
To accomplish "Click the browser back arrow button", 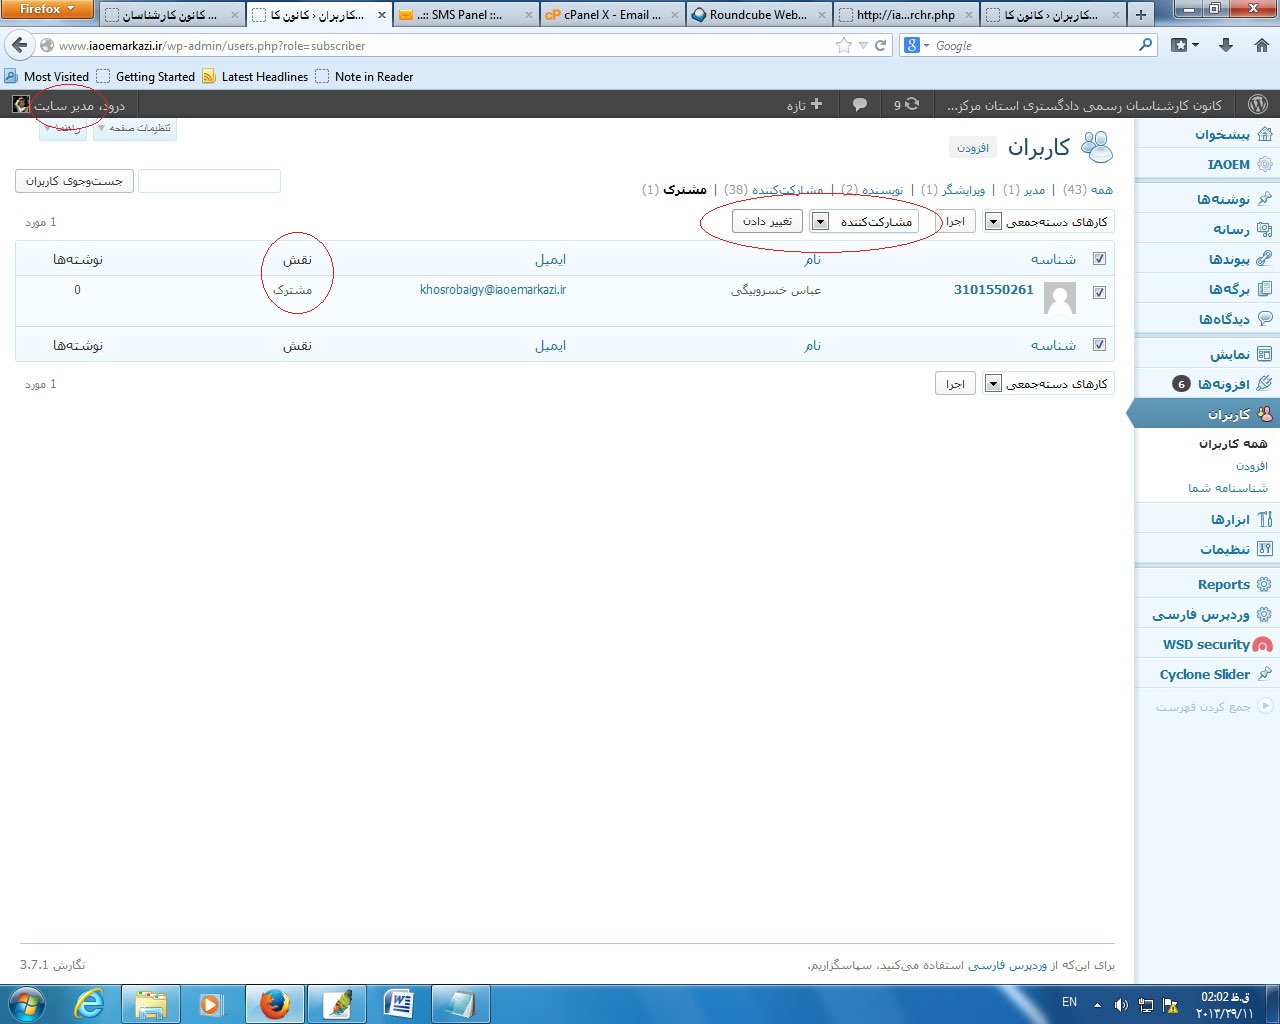I will click(20, 45).
